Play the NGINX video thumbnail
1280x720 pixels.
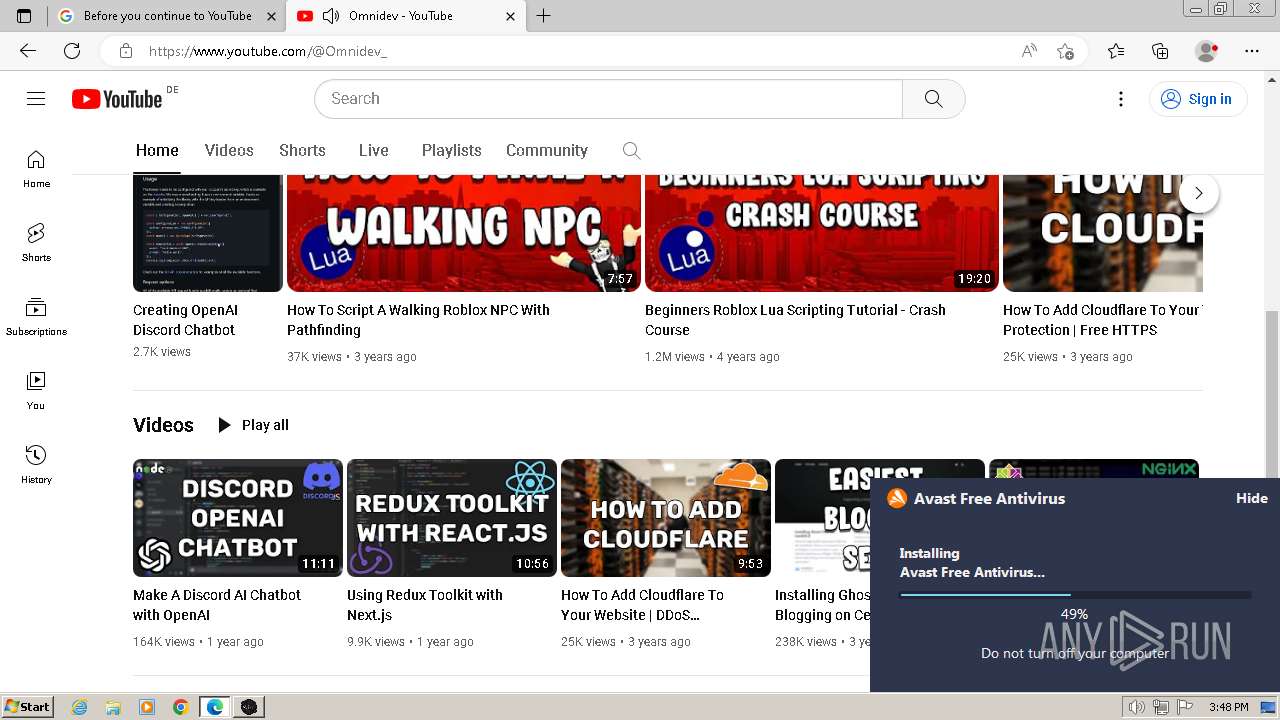coord(1094,468)
